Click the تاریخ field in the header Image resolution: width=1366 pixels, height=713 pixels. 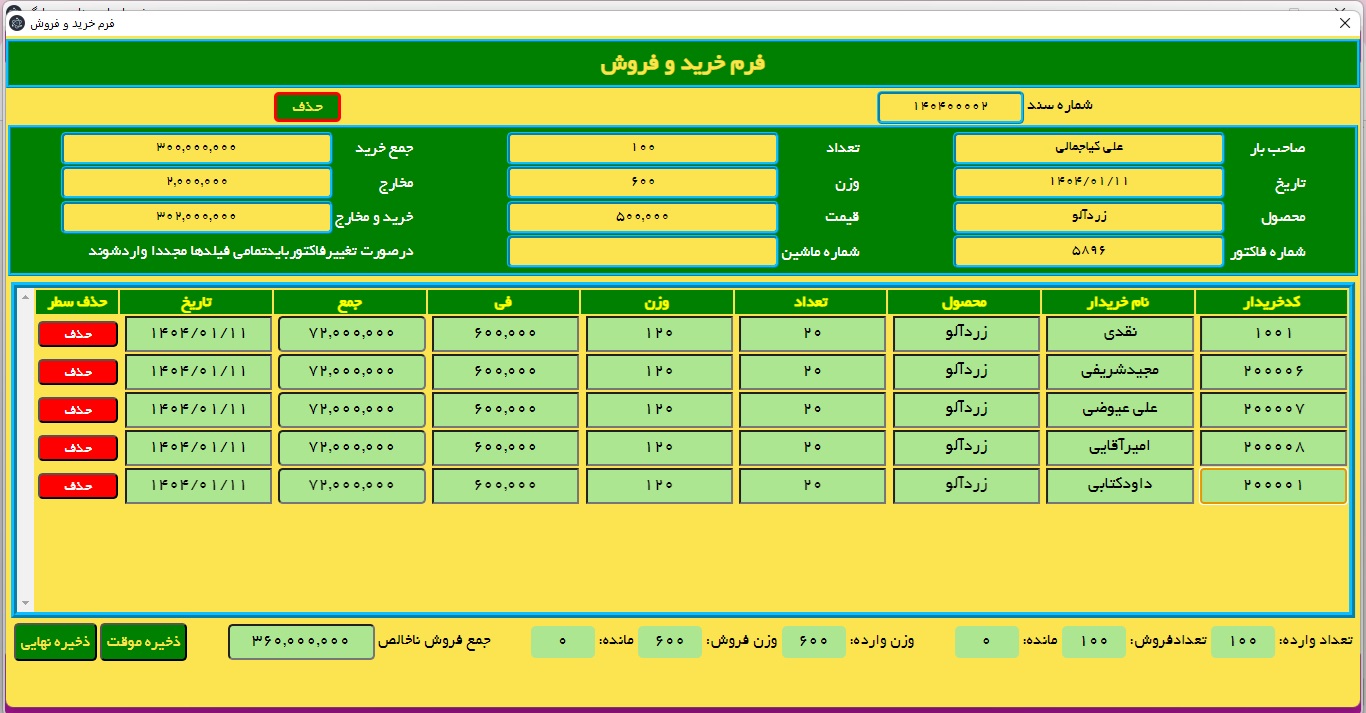[1088, 183]
